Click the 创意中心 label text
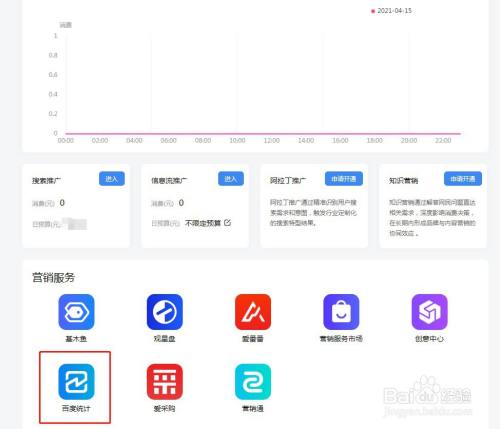 pyautogui.click(x=429, y=339)
